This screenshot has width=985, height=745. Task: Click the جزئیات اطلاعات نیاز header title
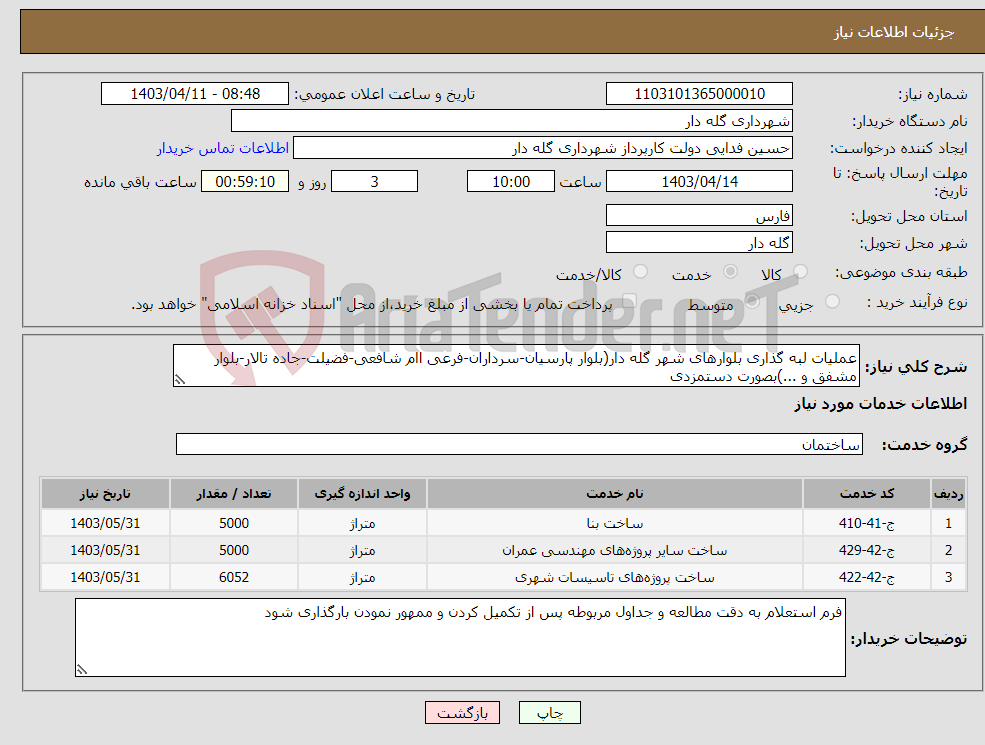pyautogui.click(x=893, y=32)
